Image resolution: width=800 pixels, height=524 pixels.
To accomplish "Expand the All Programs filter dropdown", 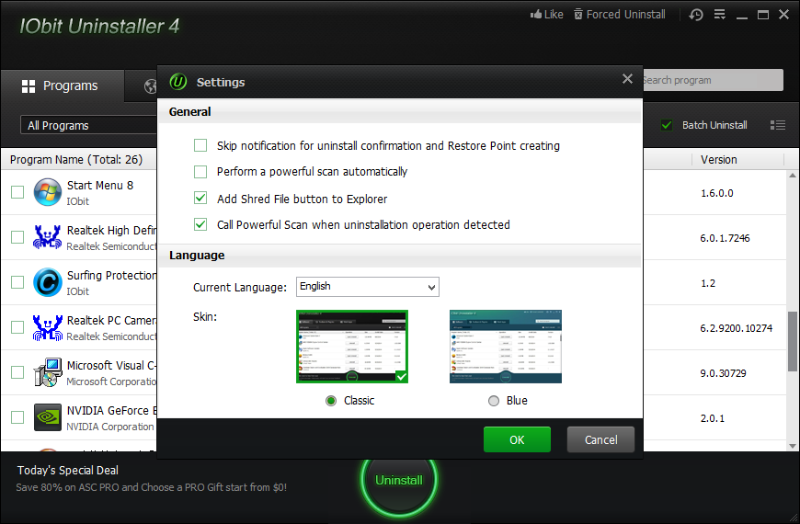I will (88, 125).
